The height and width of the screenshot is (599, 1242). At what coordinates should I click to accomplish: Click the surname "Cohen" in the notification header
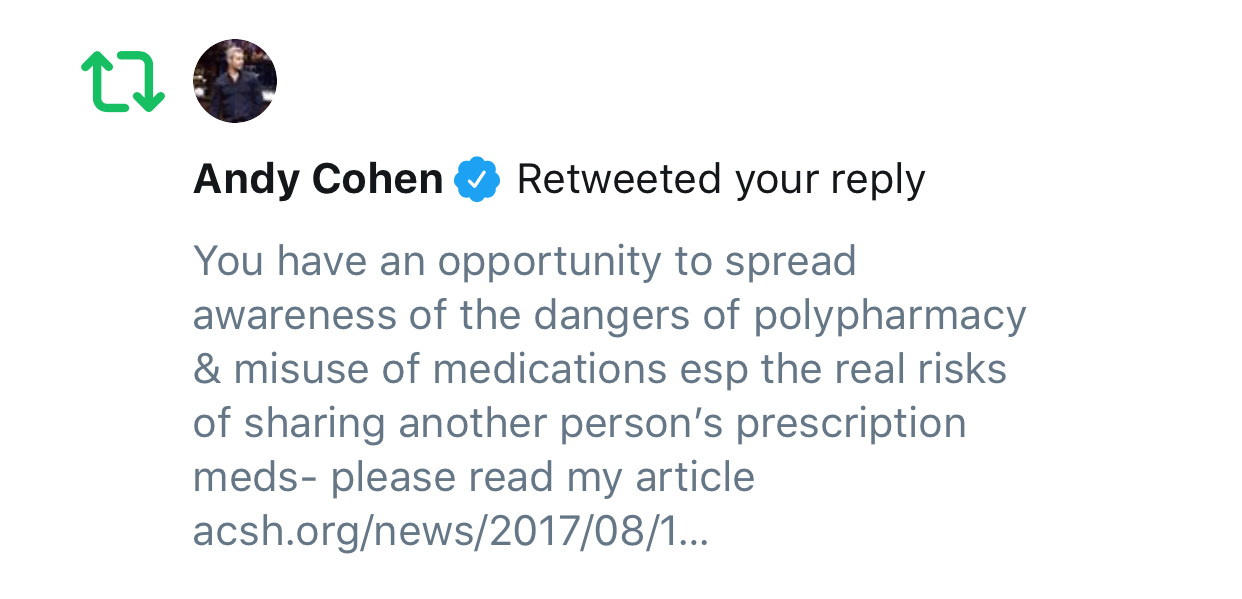click(376, 180)
